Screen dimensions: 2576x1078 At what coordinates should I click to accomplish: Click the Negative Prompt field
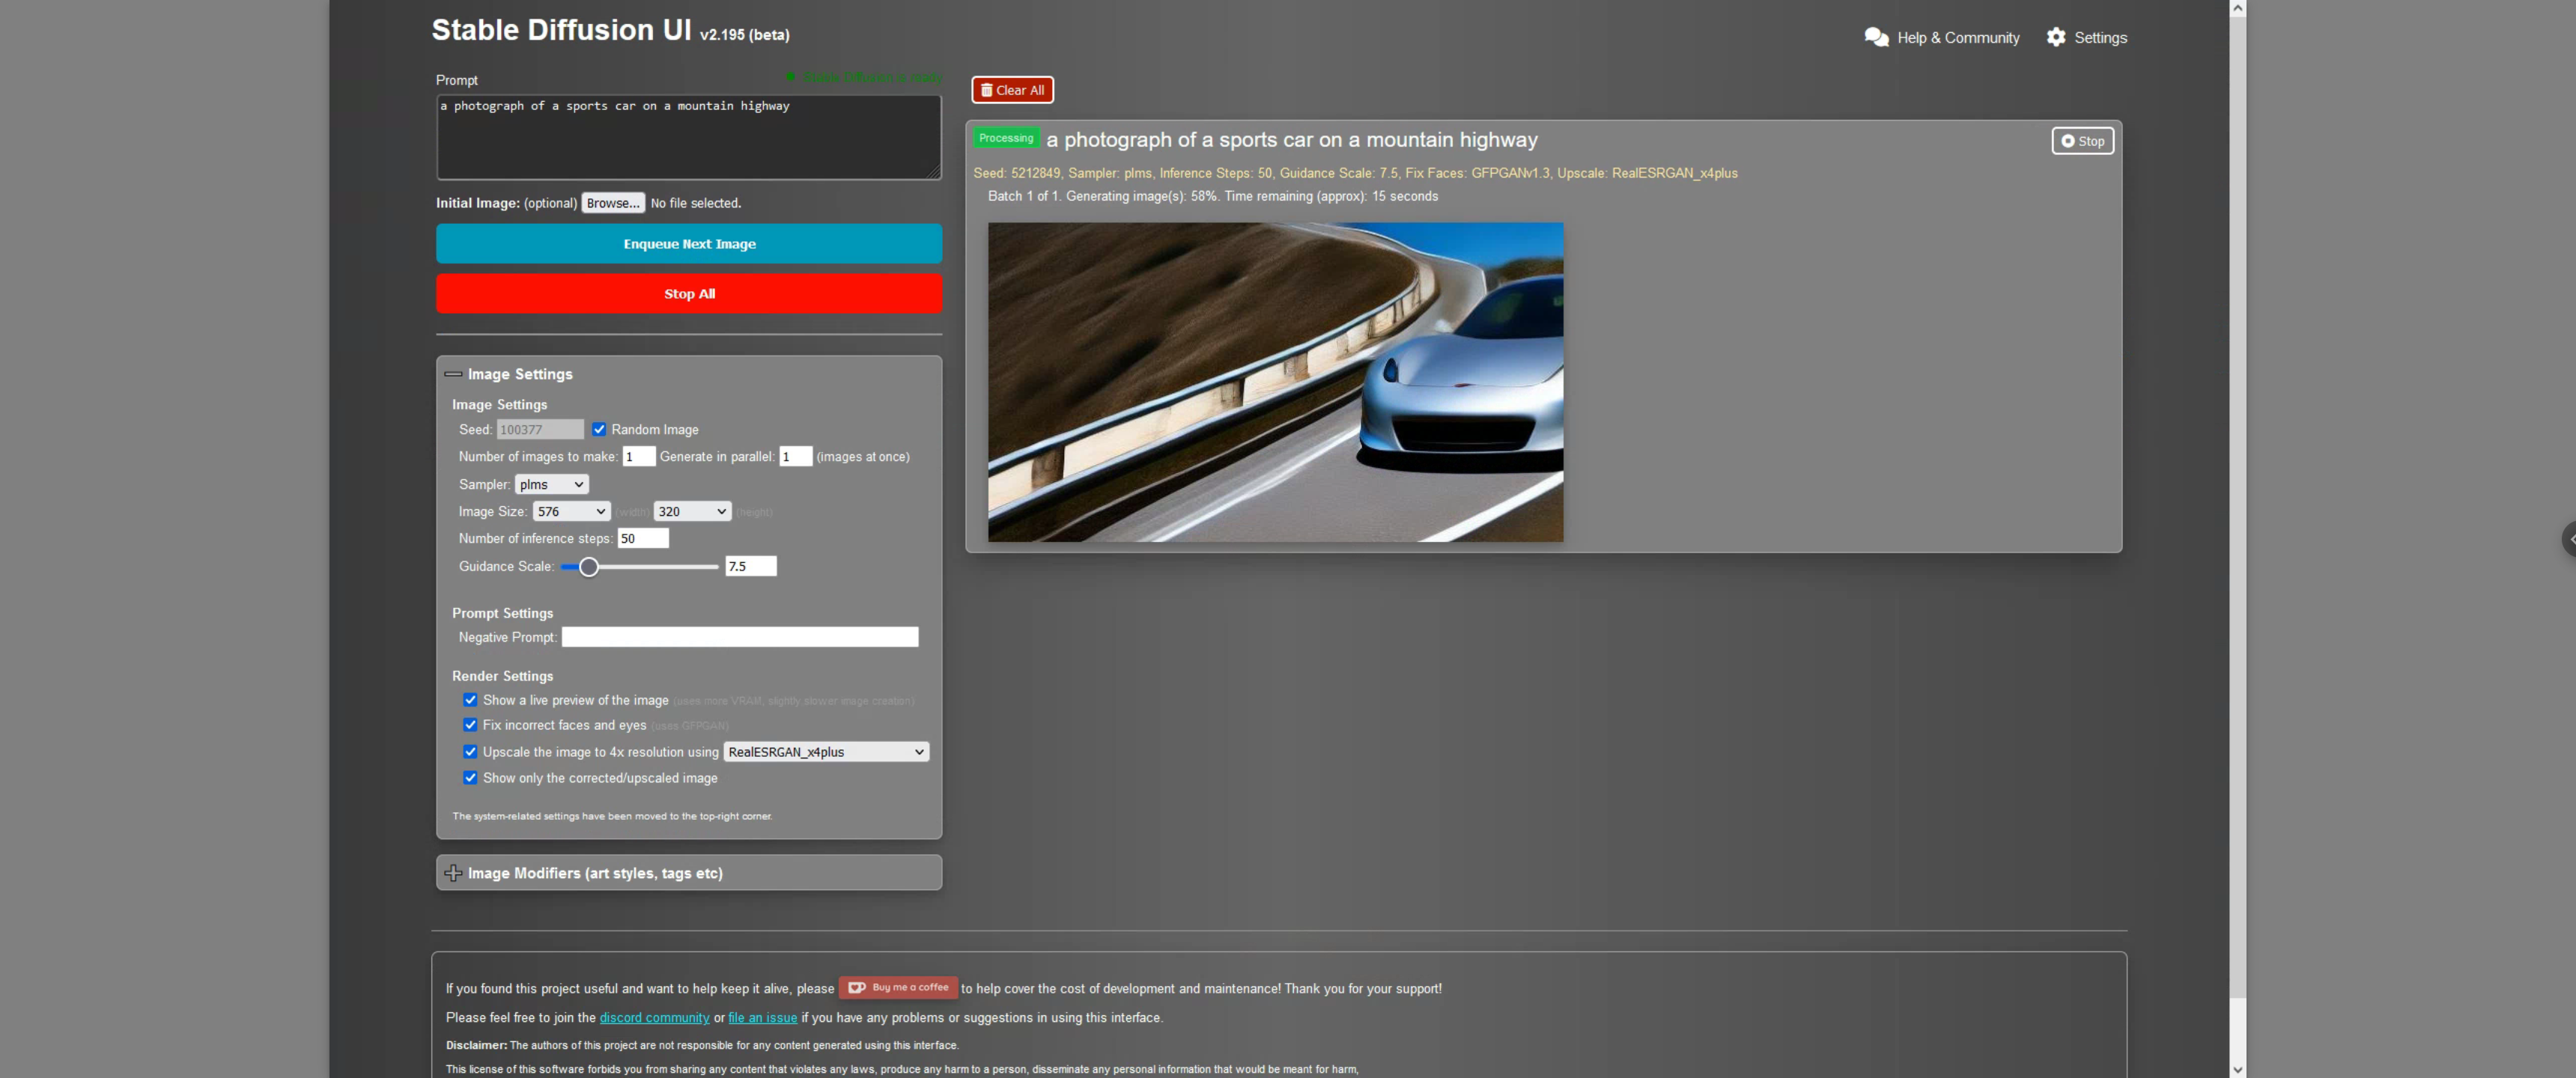tap(740, 637)
